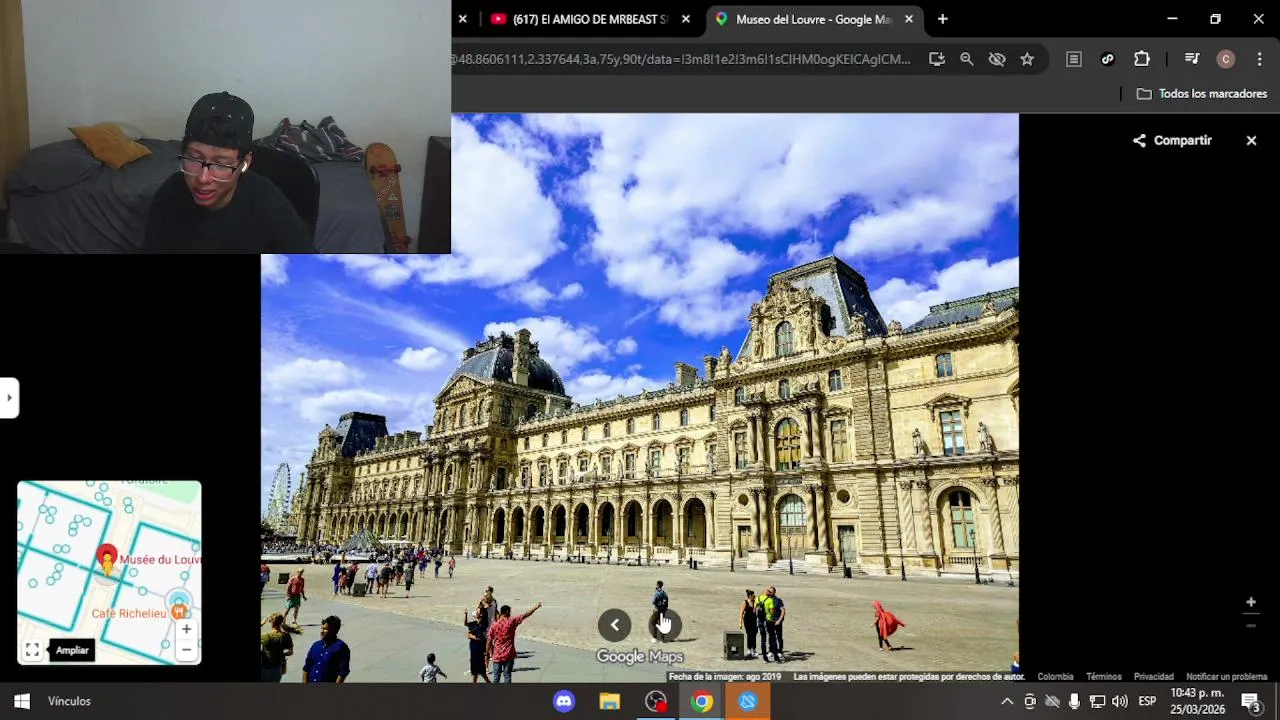Open File Explorer from the taskbar
Viewport: 1280px width, 720px height.
[x=609, y=701]
